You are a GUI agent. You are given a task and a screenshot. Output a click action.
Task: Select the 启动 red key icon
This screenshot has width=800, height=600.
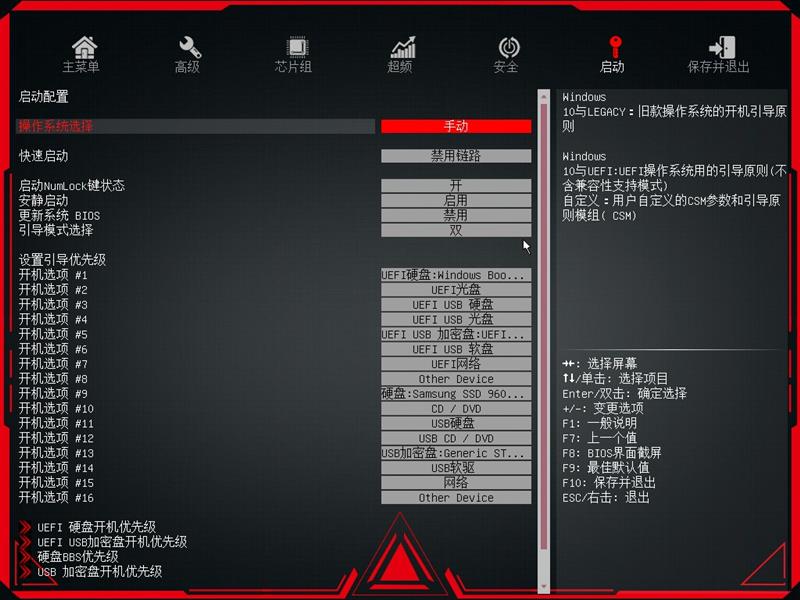click(x=615, y=47)
